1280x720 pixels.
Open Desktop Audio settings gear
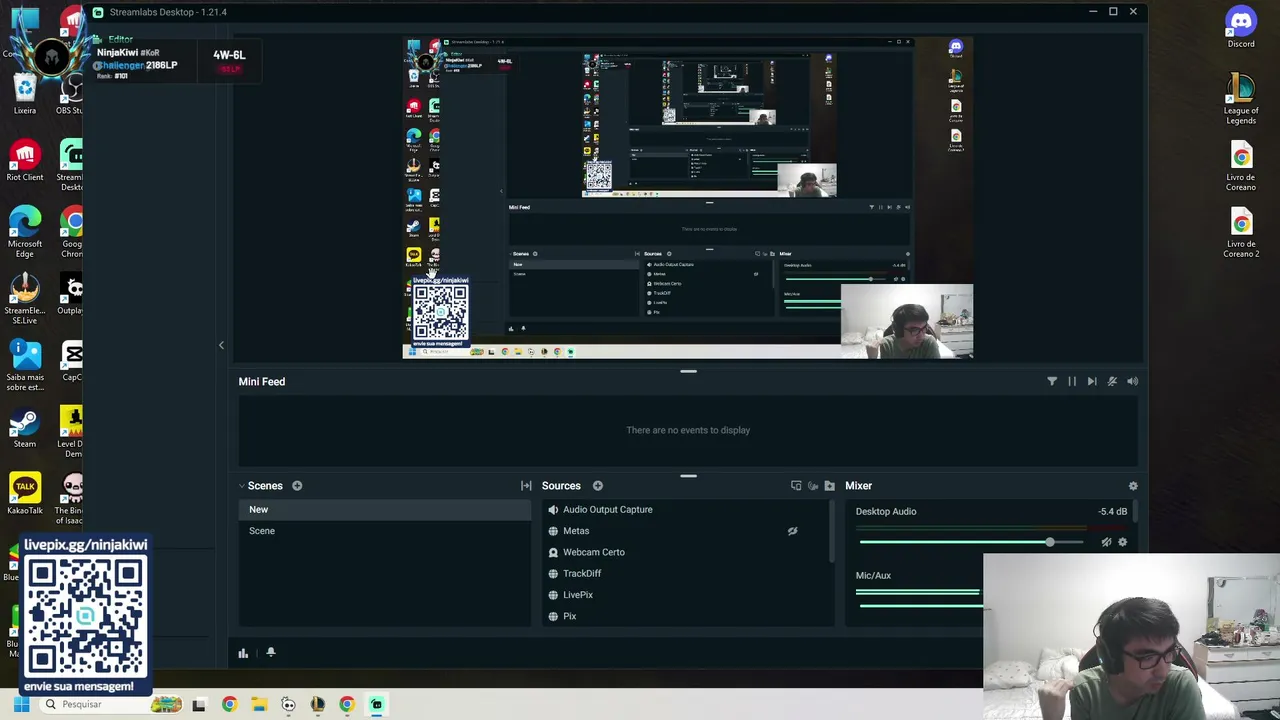(1122, 542)
